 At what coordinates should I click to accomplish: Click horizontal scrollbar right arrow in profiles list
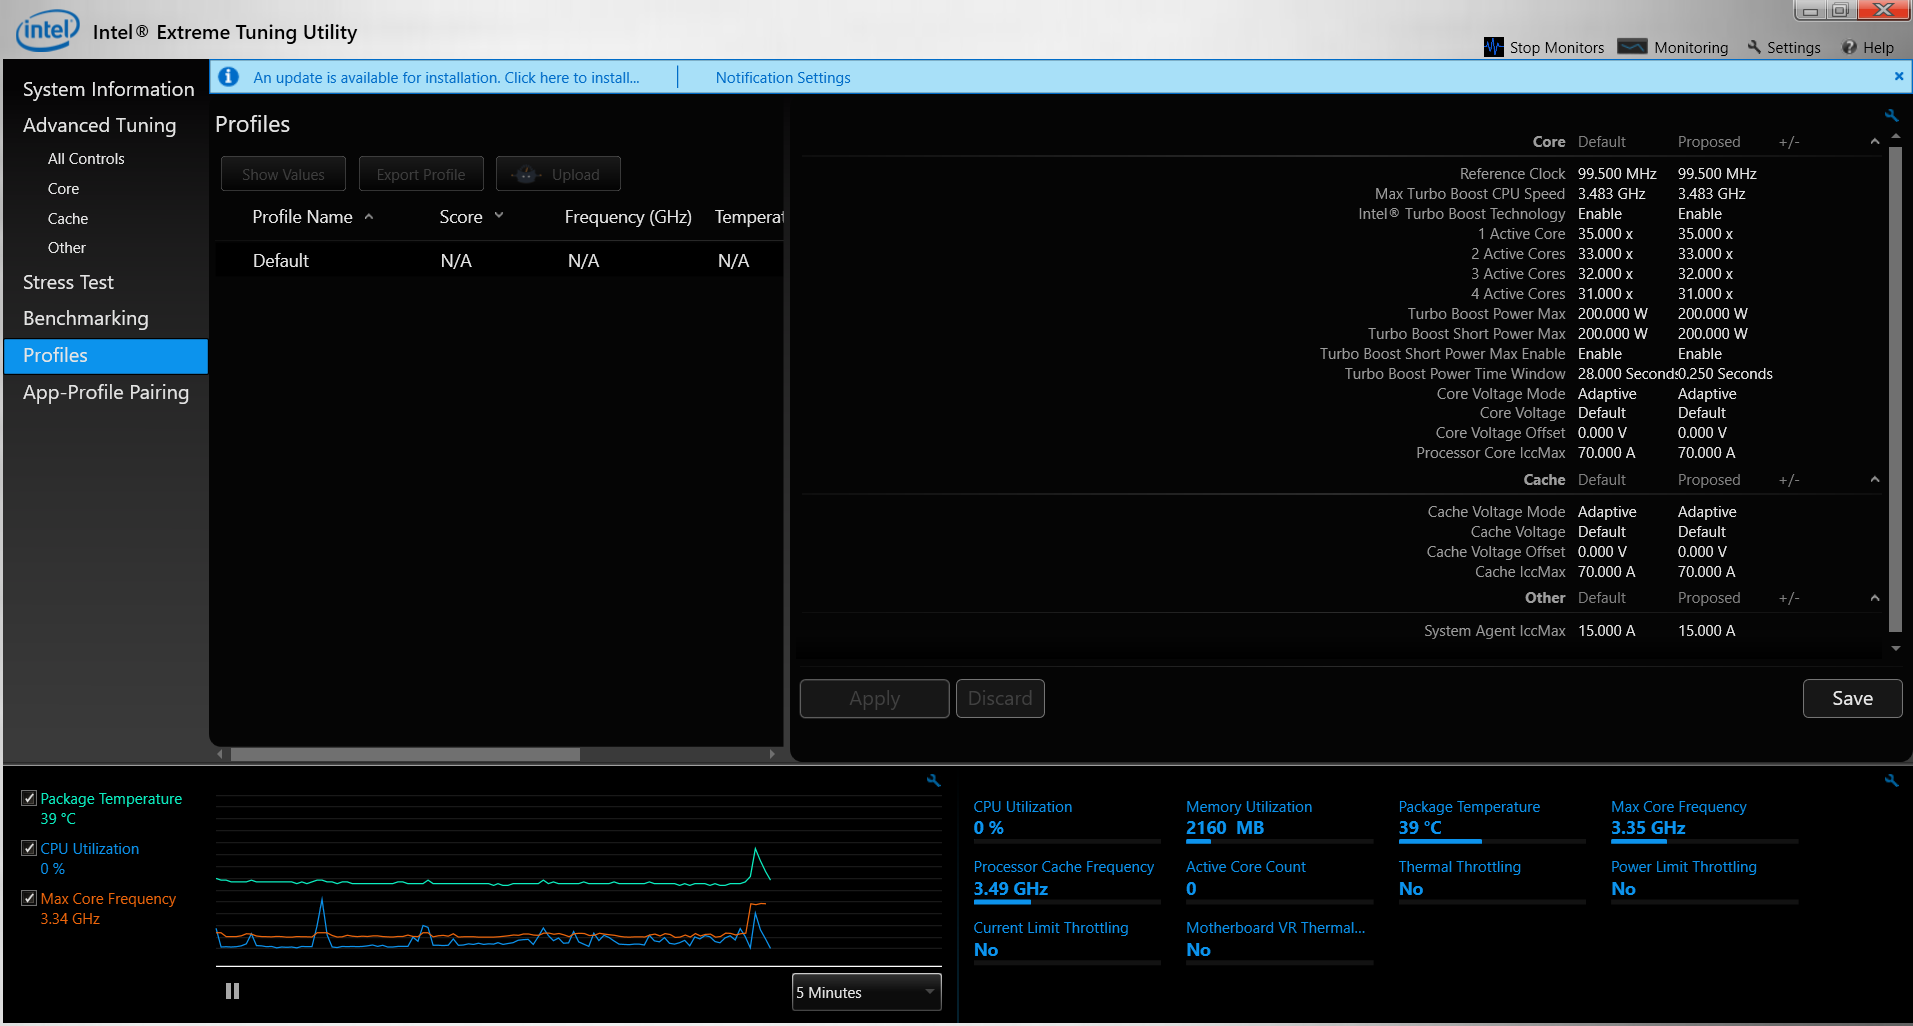[772, 755]
